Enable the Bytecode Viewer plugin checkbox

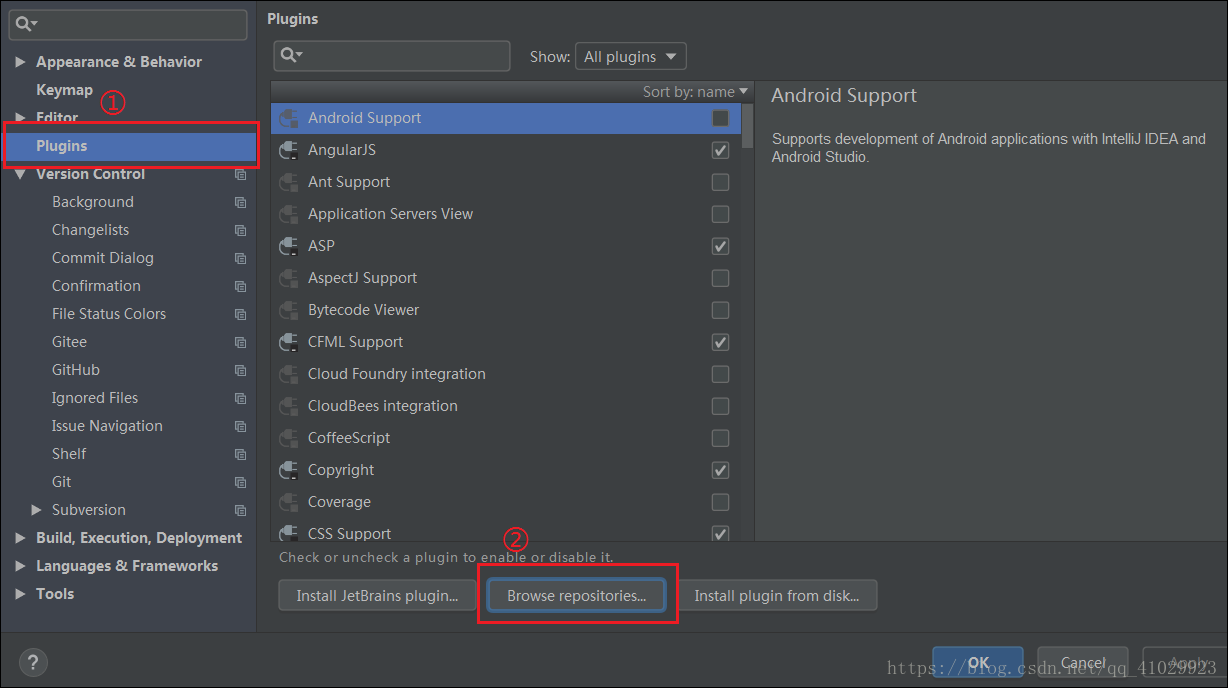(720, 310)
